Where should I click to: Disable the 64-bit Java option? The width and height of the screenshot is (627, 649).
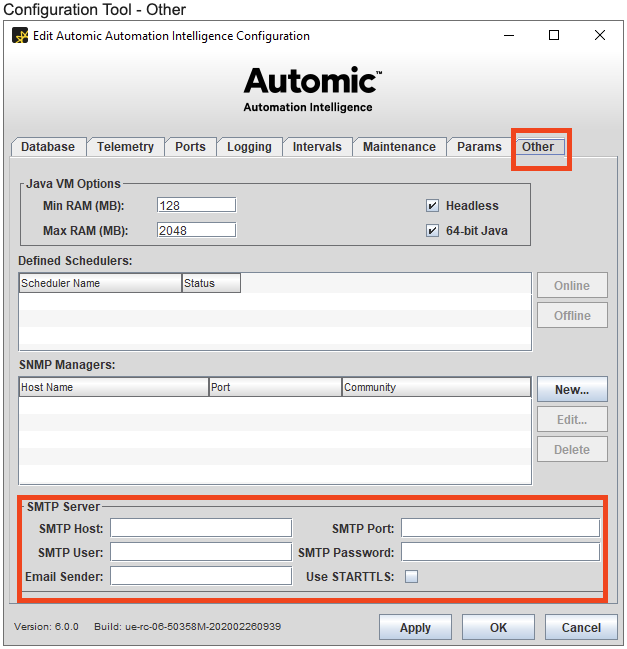(x=432, y=231)
